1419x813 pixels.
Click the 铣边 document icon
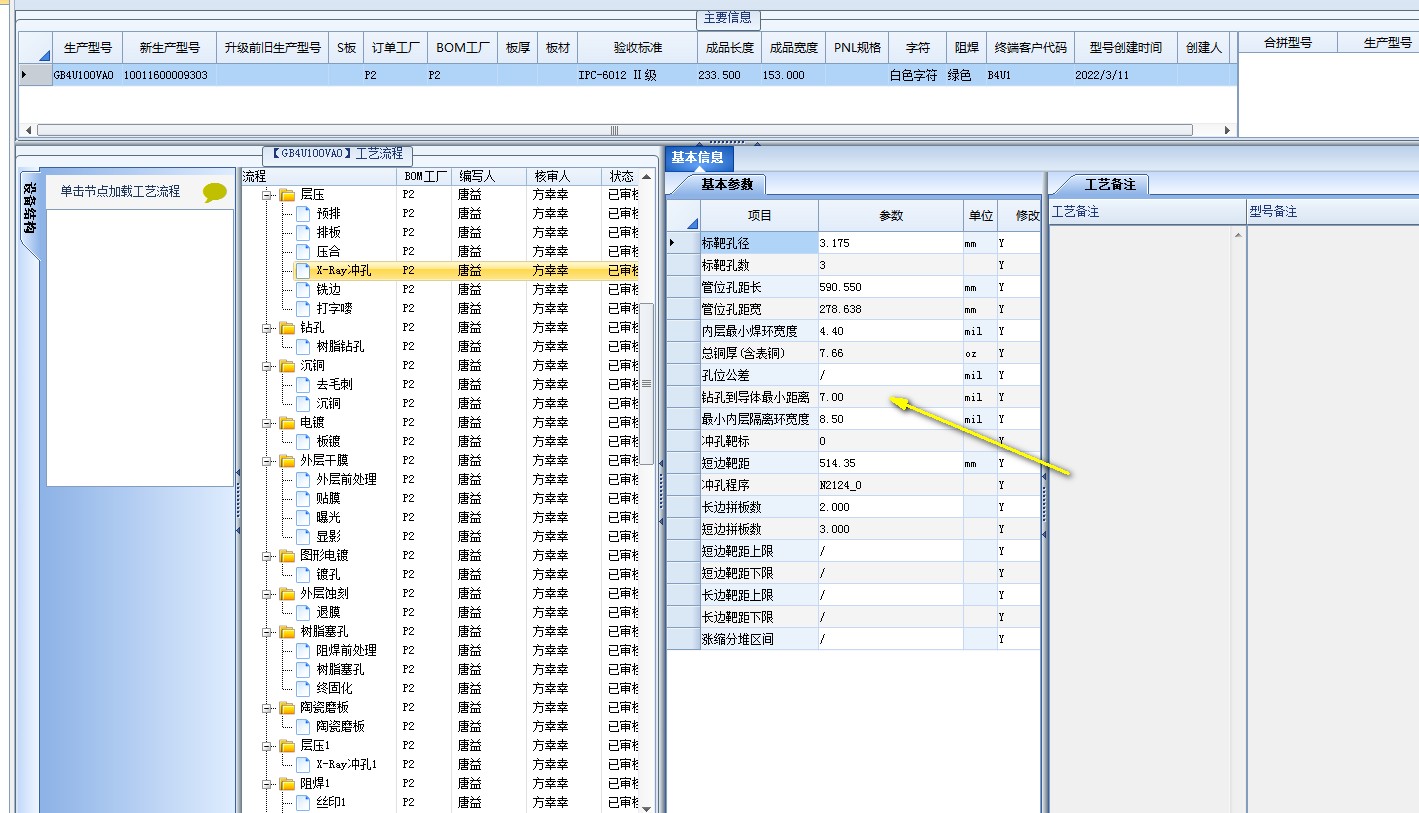[x=303, y=290]
